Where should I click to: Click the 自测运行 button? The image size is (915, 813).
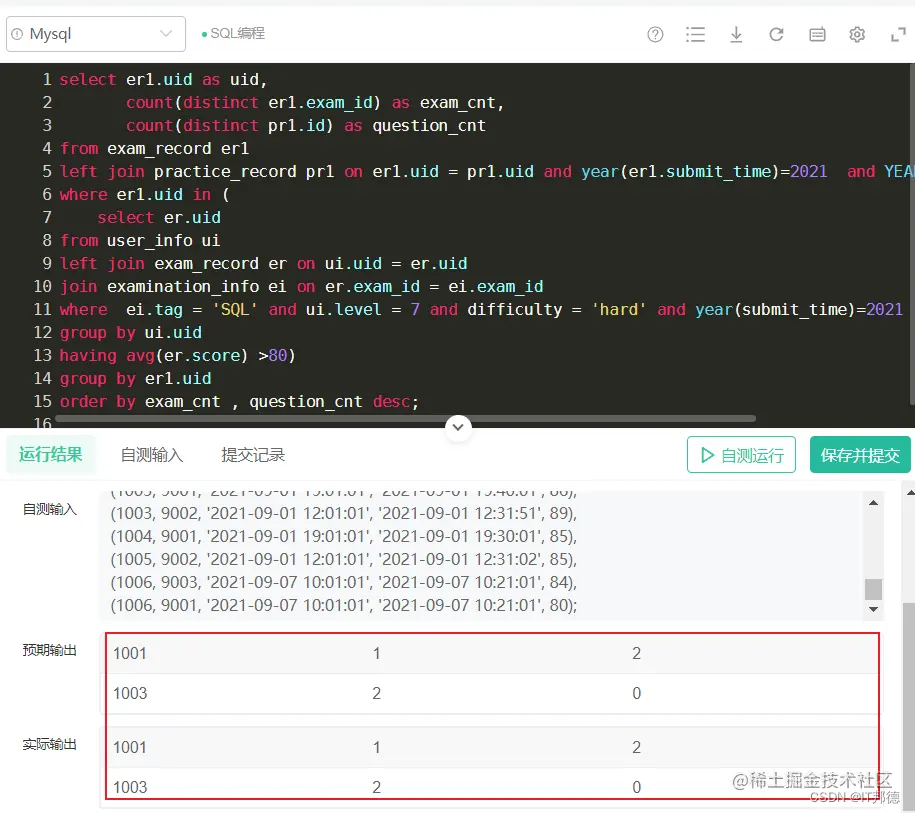coord(741,455)
